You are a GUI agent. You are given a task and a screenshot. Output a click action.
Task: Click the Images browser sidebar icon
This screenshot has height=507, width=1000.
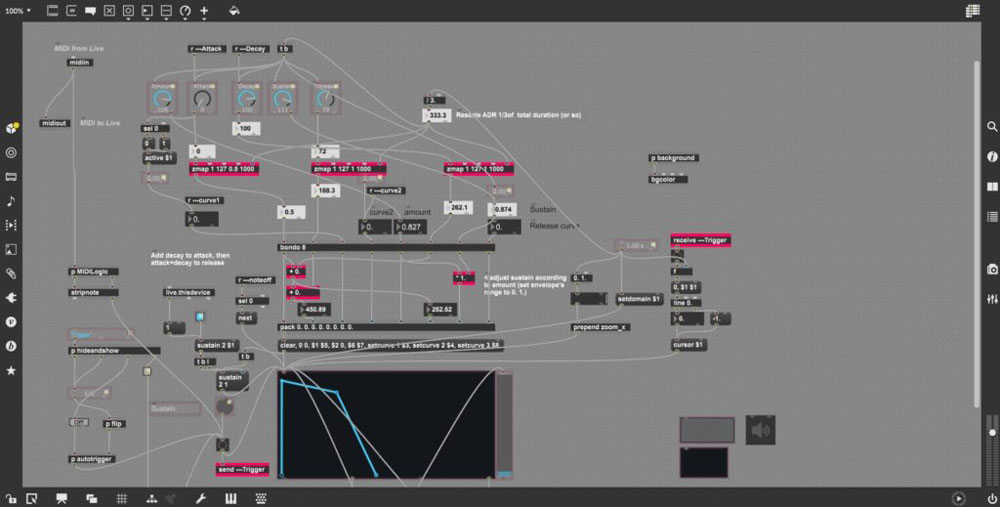pyautogui.click(x=11, y=249)
